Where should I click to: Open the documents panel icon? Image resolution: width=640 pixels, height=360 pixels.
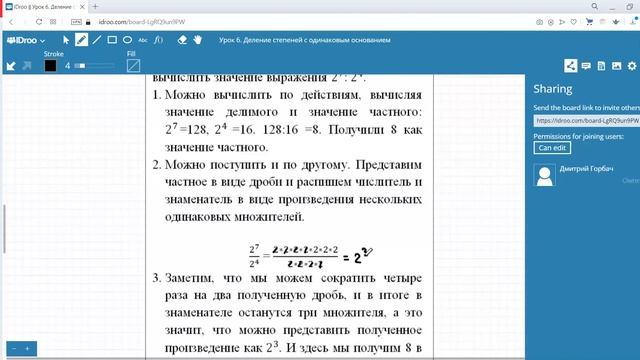pos(601,66)
